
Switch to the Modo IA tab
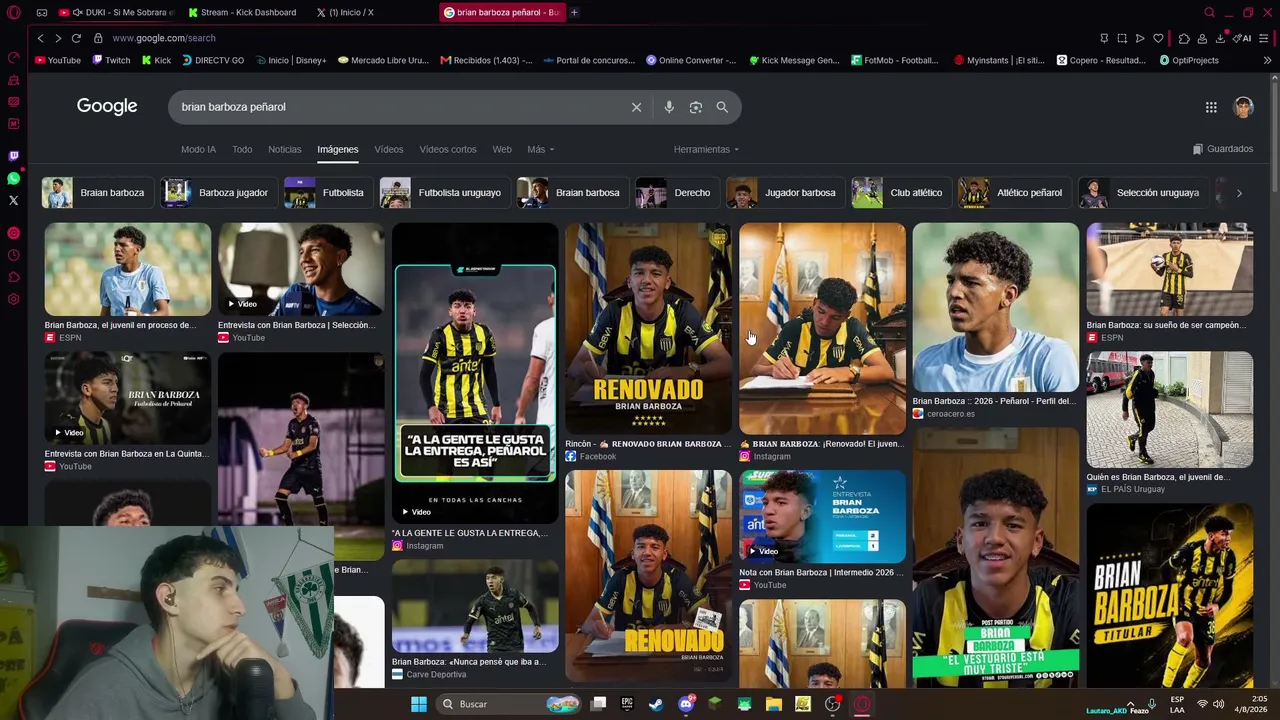pyautogui.click(x=198, y=149)
